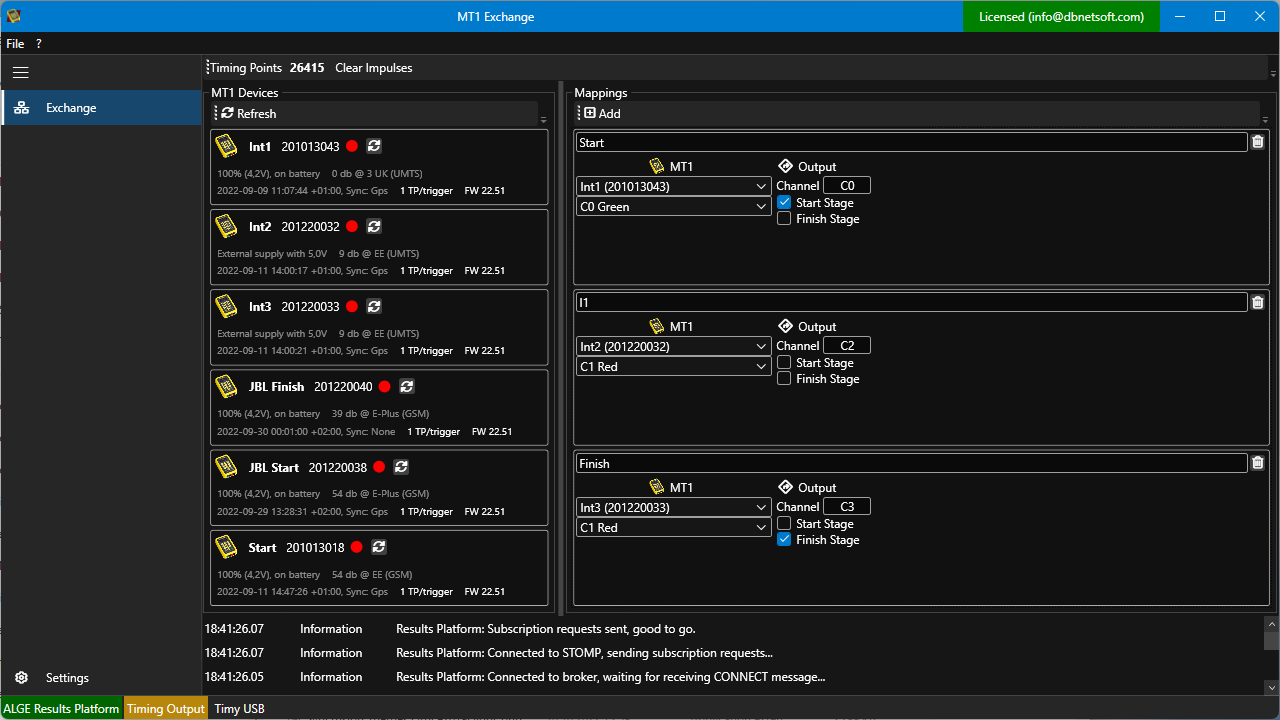Add a new mapping
The height and width of the screenshot is (720, 1280).
click(603, 113)
